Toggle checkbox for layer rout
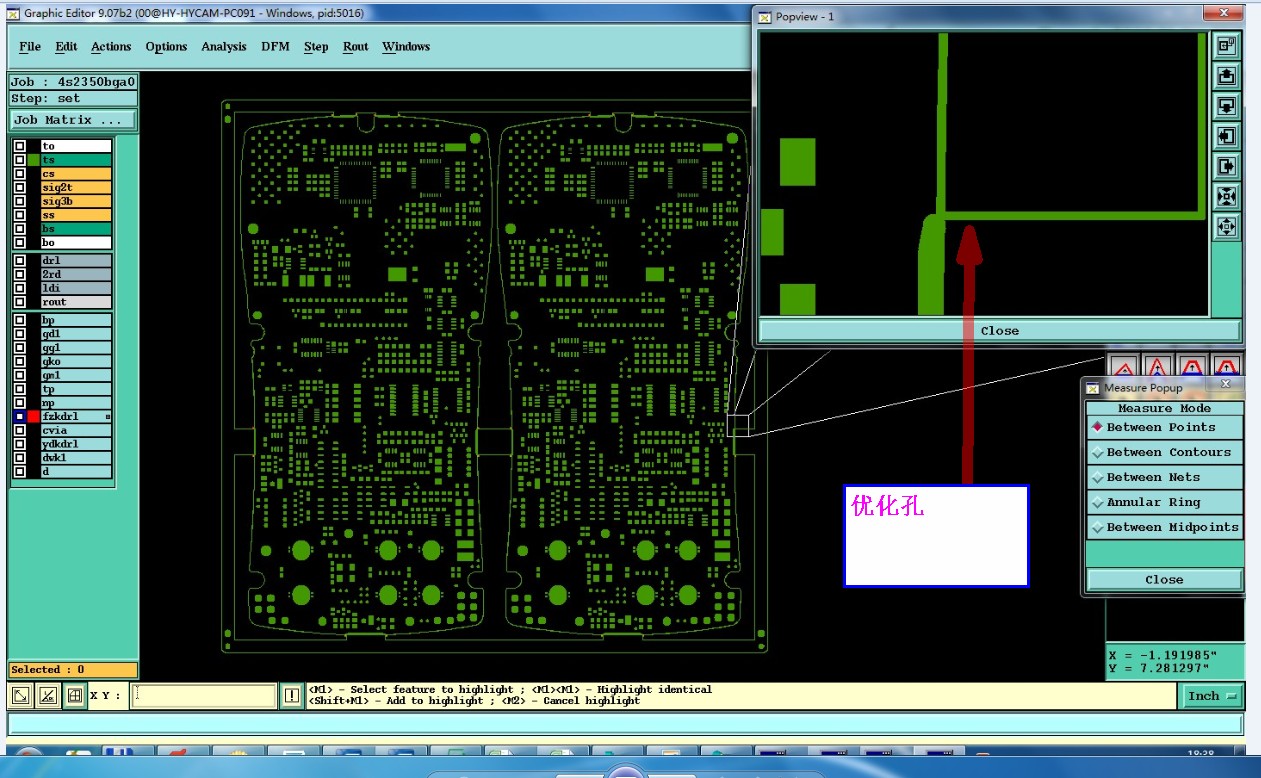Image resolution: width=1261 pixels, height=778 pixels. (19, 302)
